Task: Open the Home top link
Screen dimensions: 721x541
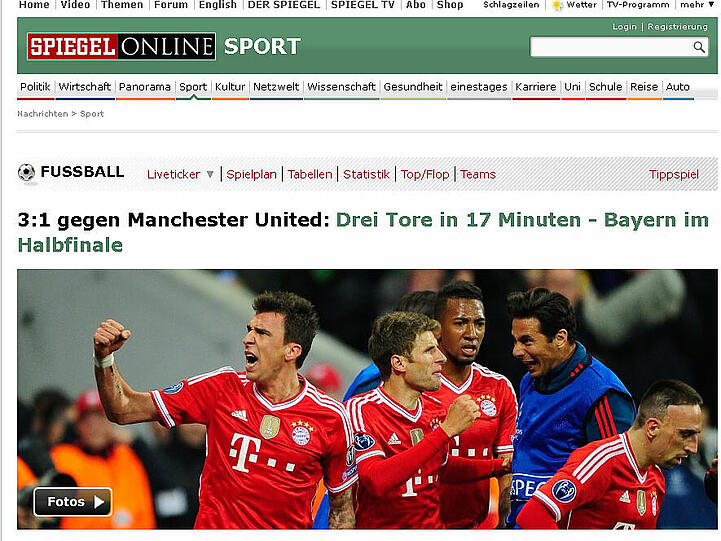Action: tap(34, 5)
